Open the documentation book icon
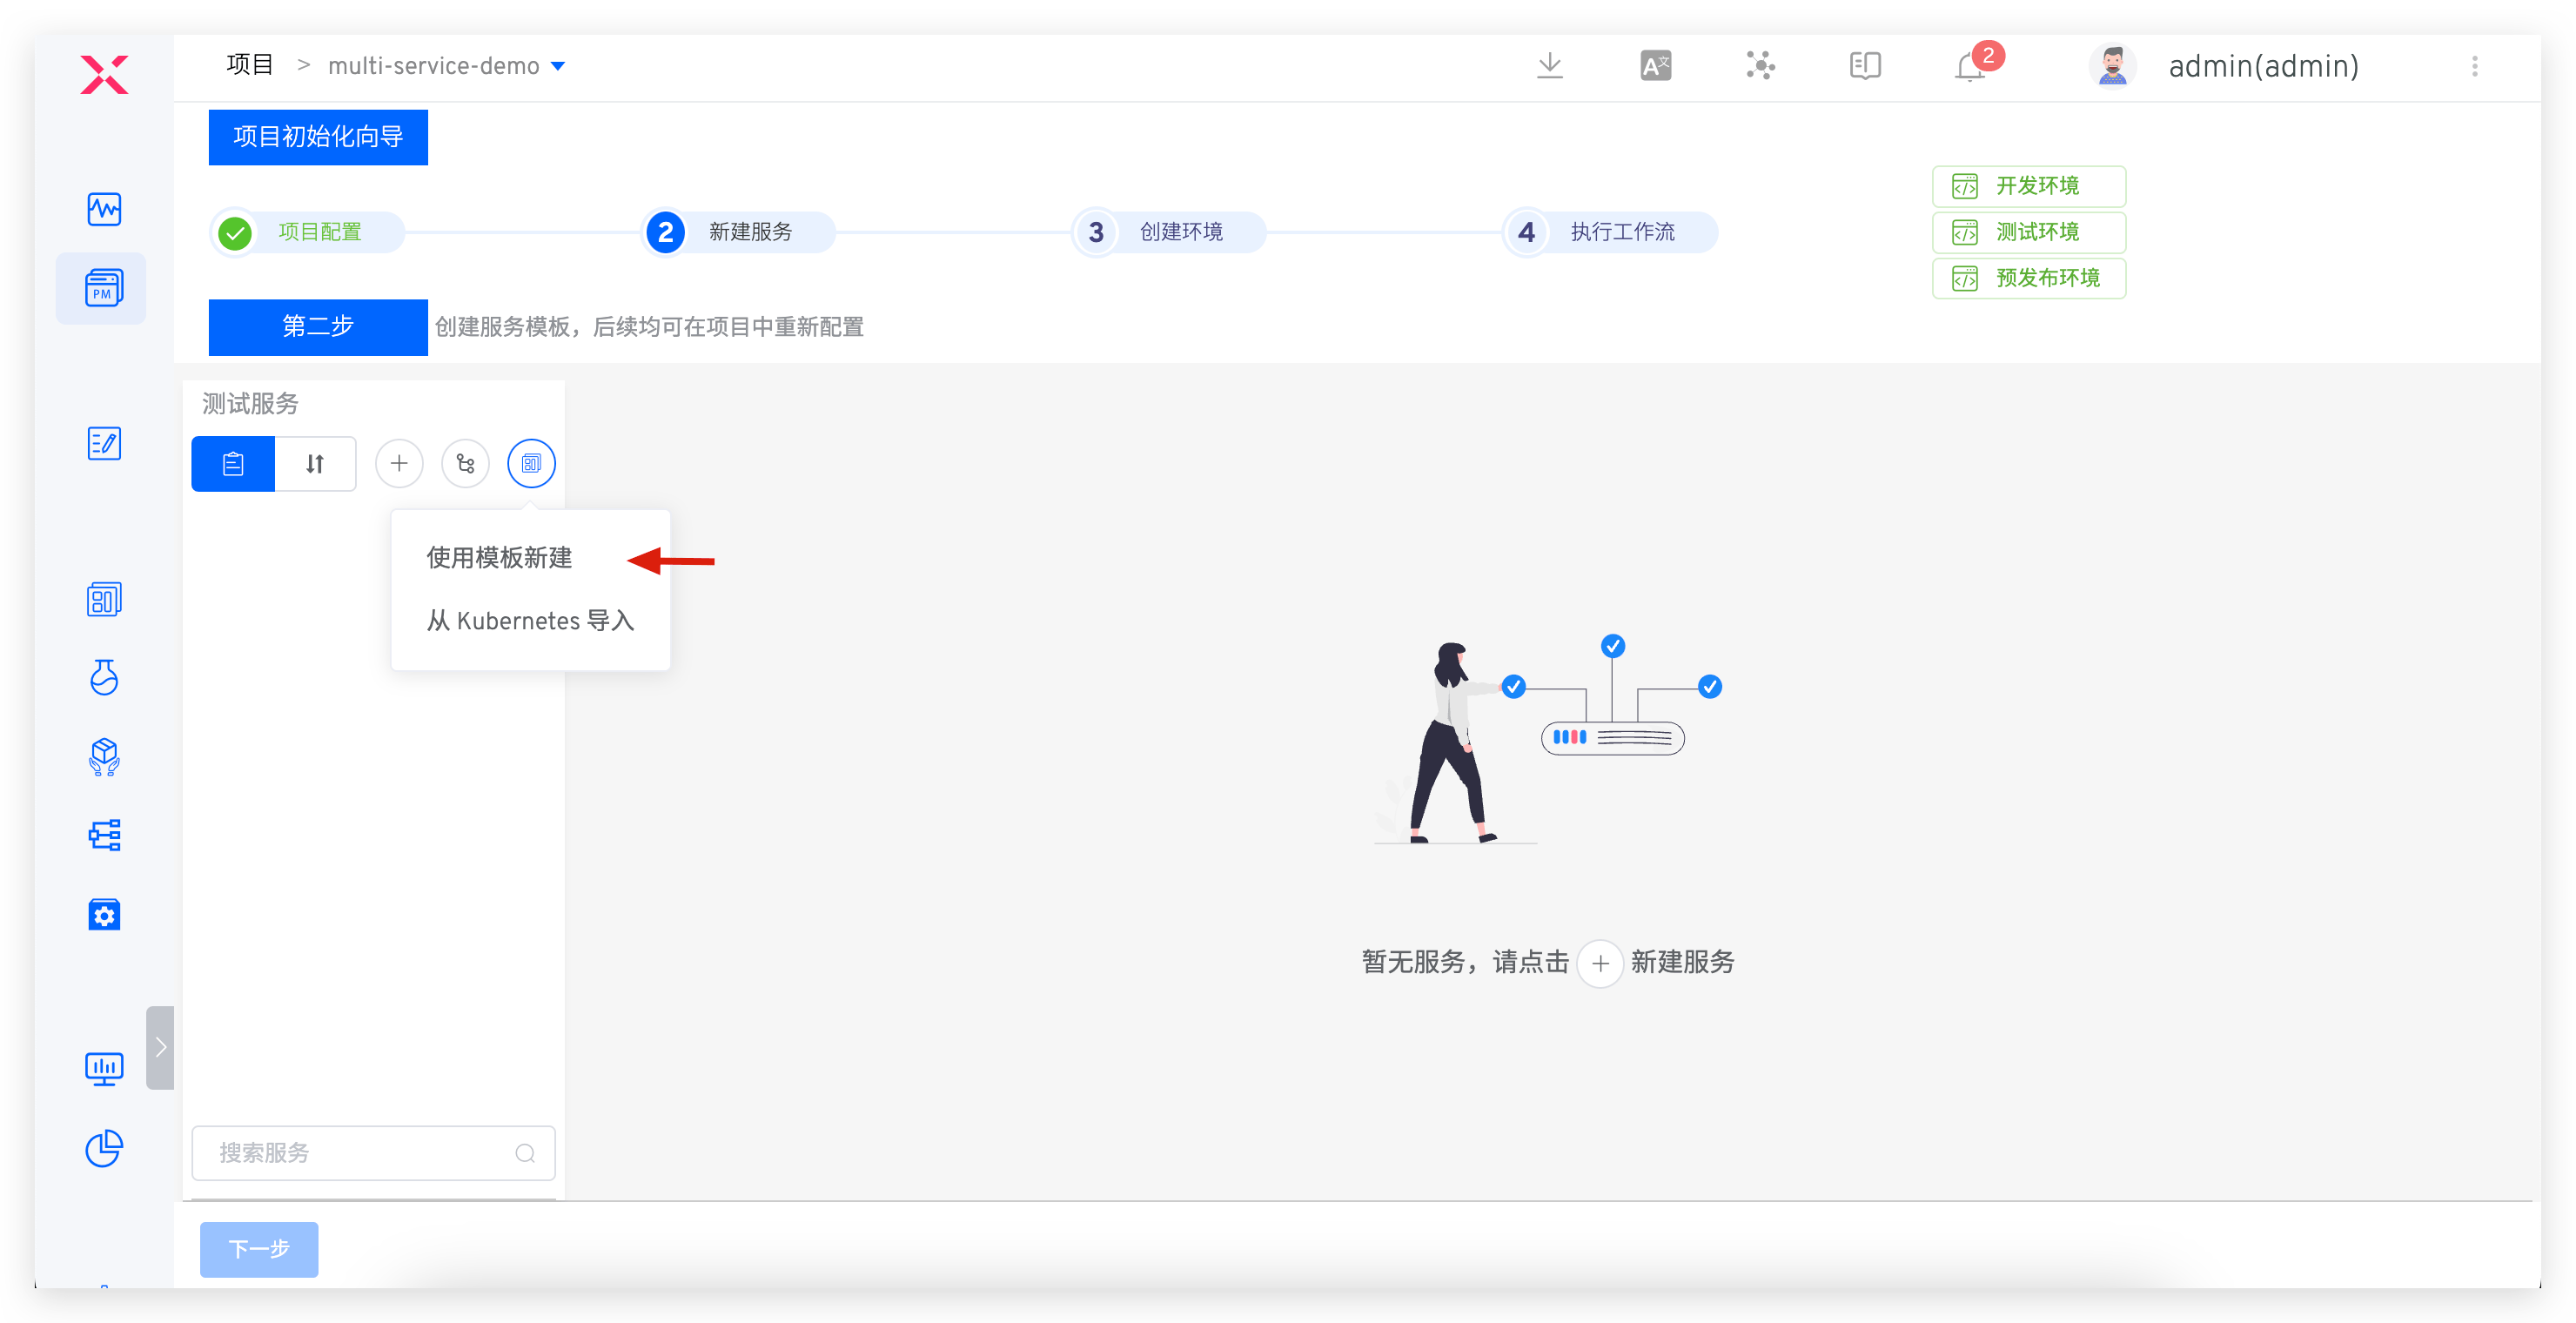Image resolution: width=2576 pixels, height=1323 pixels. coord(1864,66)
